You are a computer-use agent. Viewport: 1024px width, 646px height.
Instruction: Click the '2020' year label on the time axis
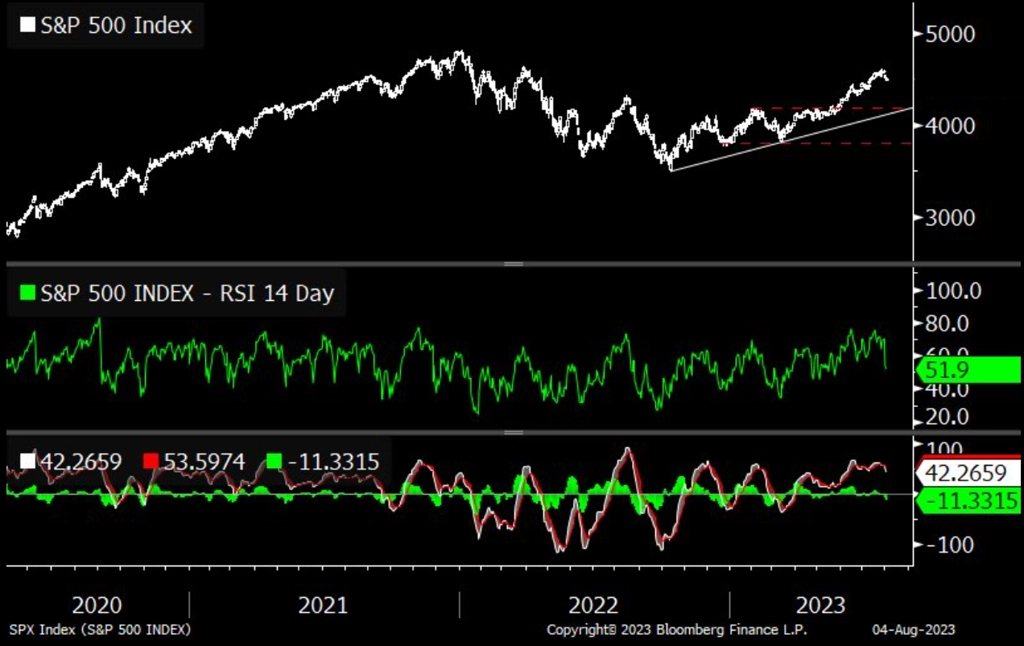(97, 605)
